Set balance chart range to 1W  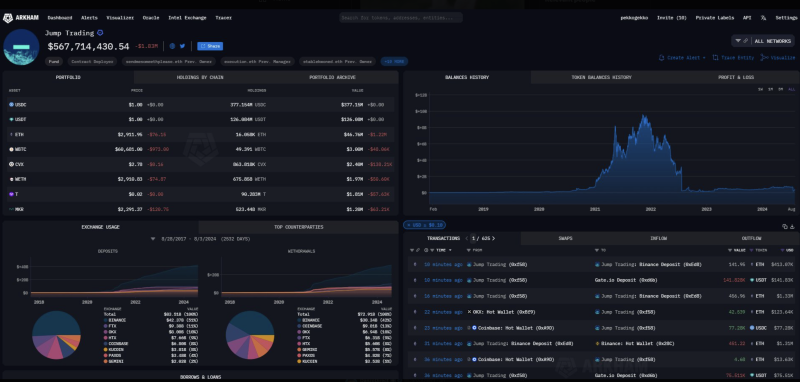click(x=760, y=89)
